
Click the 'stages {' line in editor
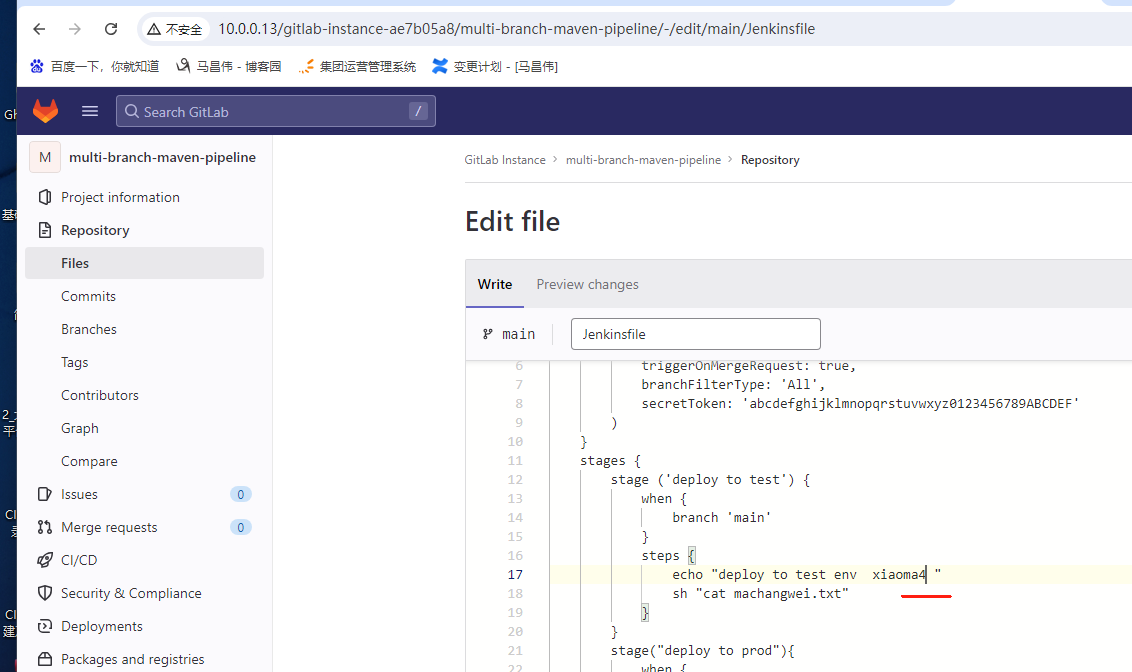coord(610,461)
